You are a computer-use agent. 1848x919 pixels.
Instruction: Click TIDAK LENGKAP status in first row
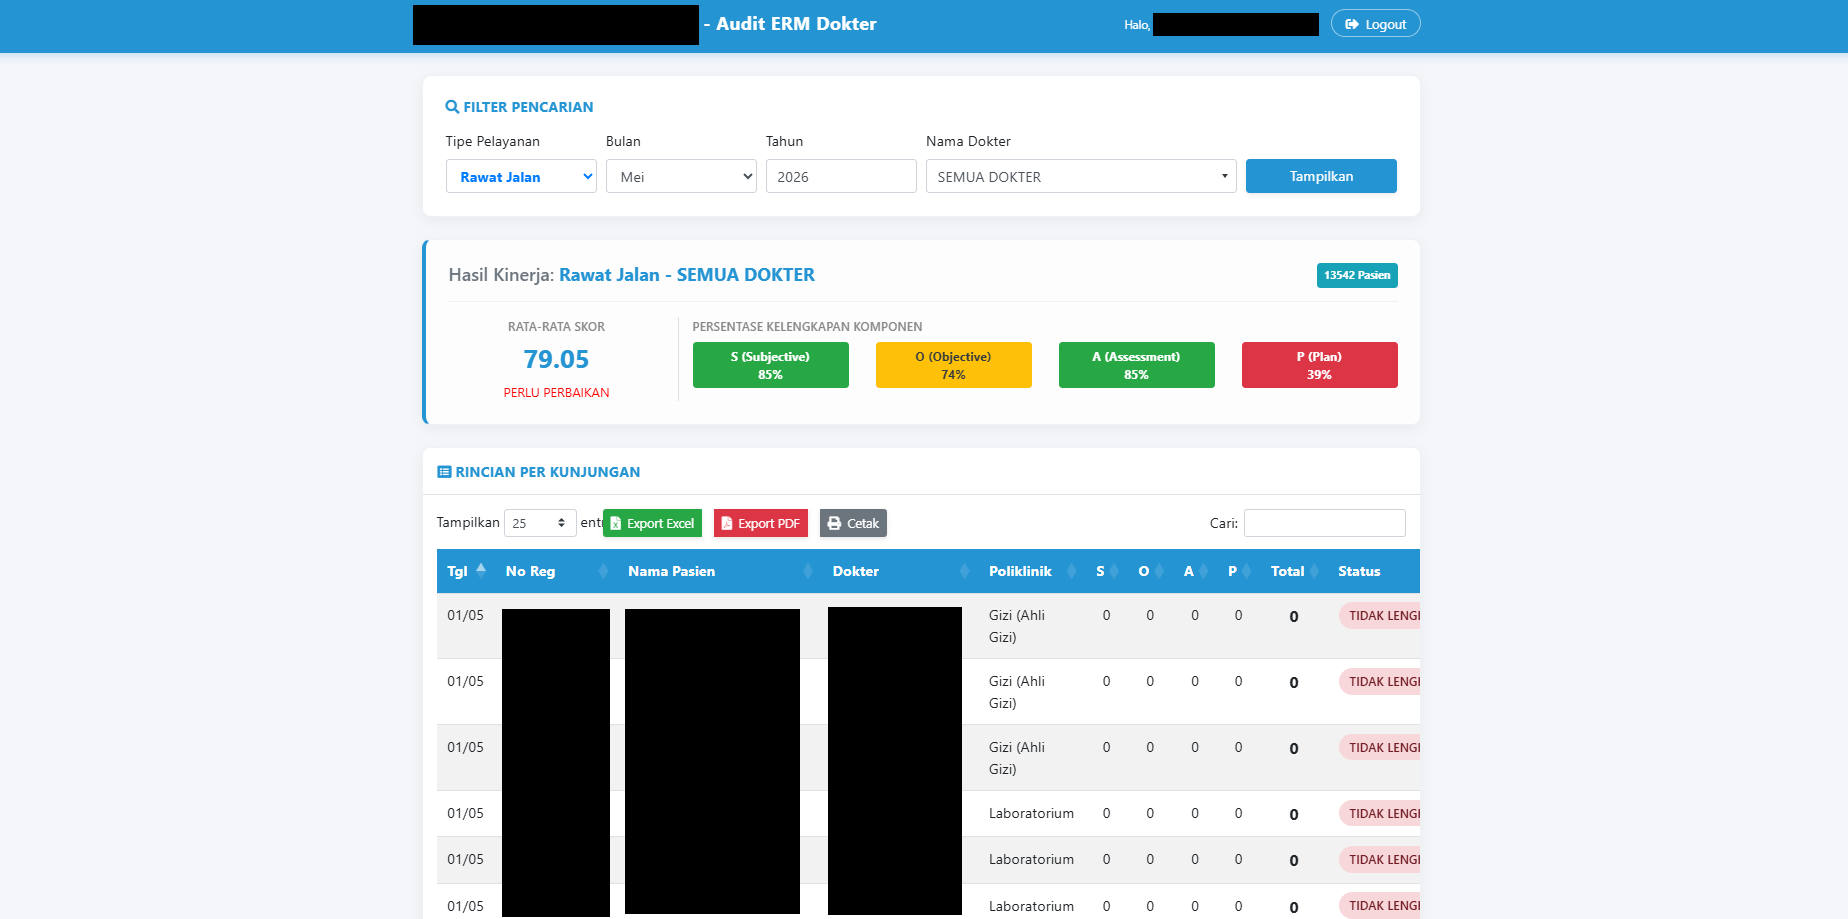pyautogui.click(x=1380, y=616)
